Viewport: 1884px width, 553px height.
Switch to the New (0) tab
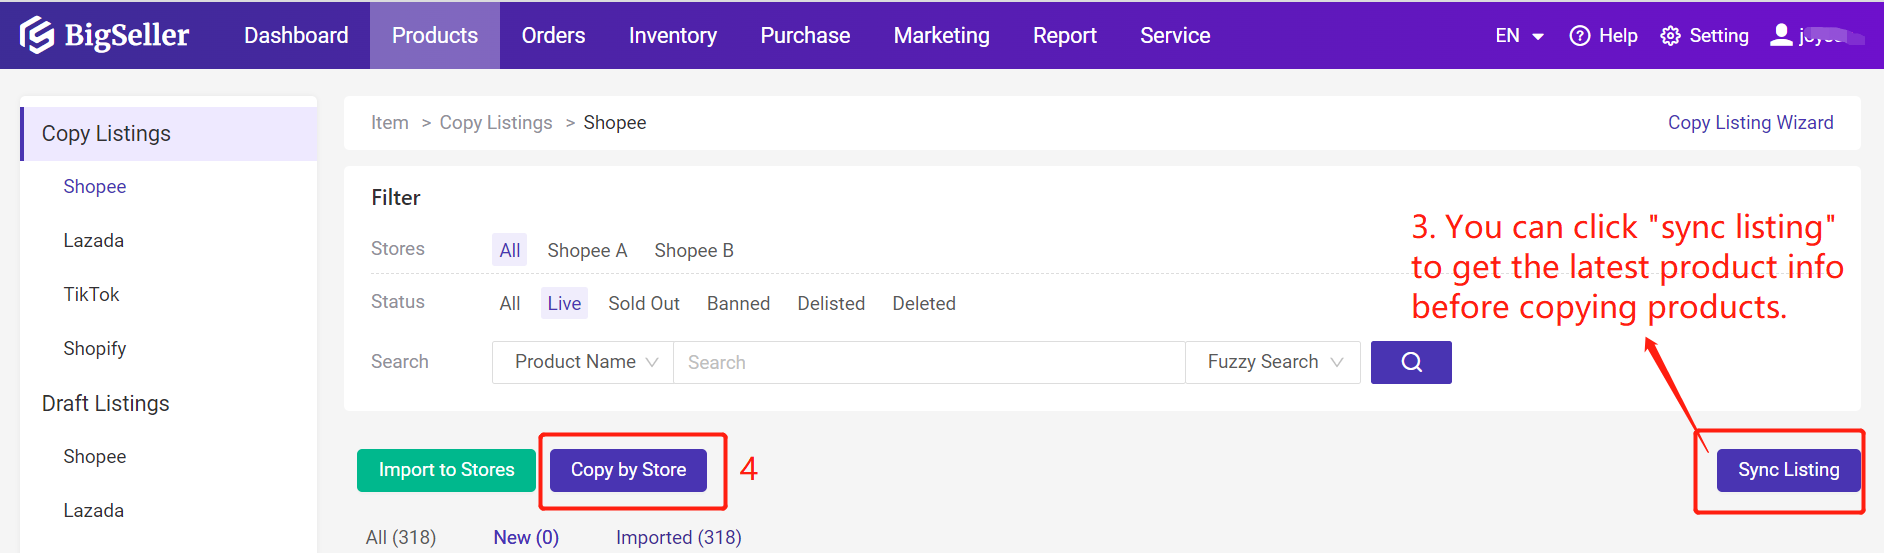[526, 538]
